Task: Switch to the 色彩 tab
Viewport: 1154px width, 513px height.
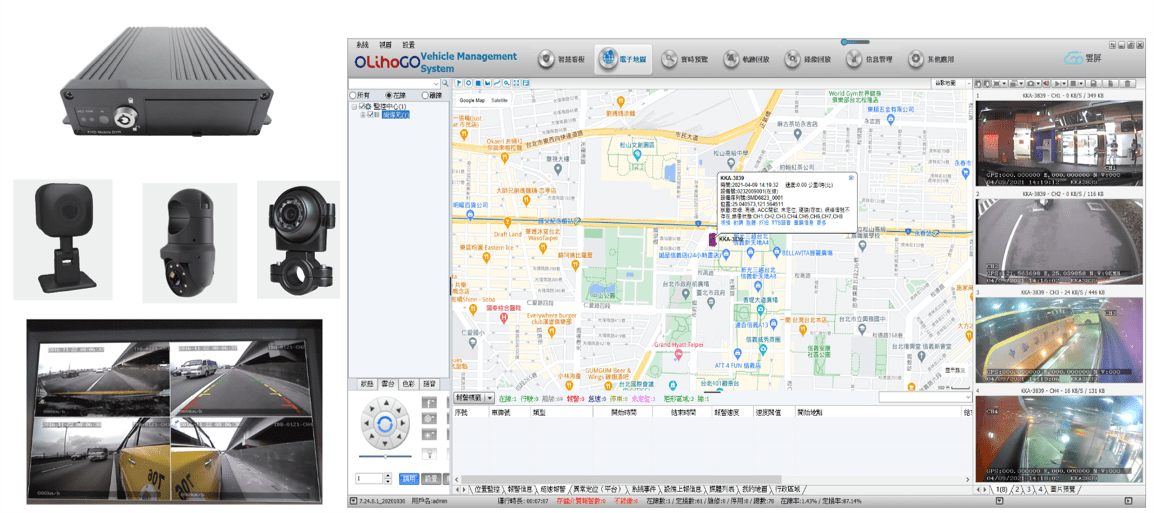Action: (x=408, y=384)
